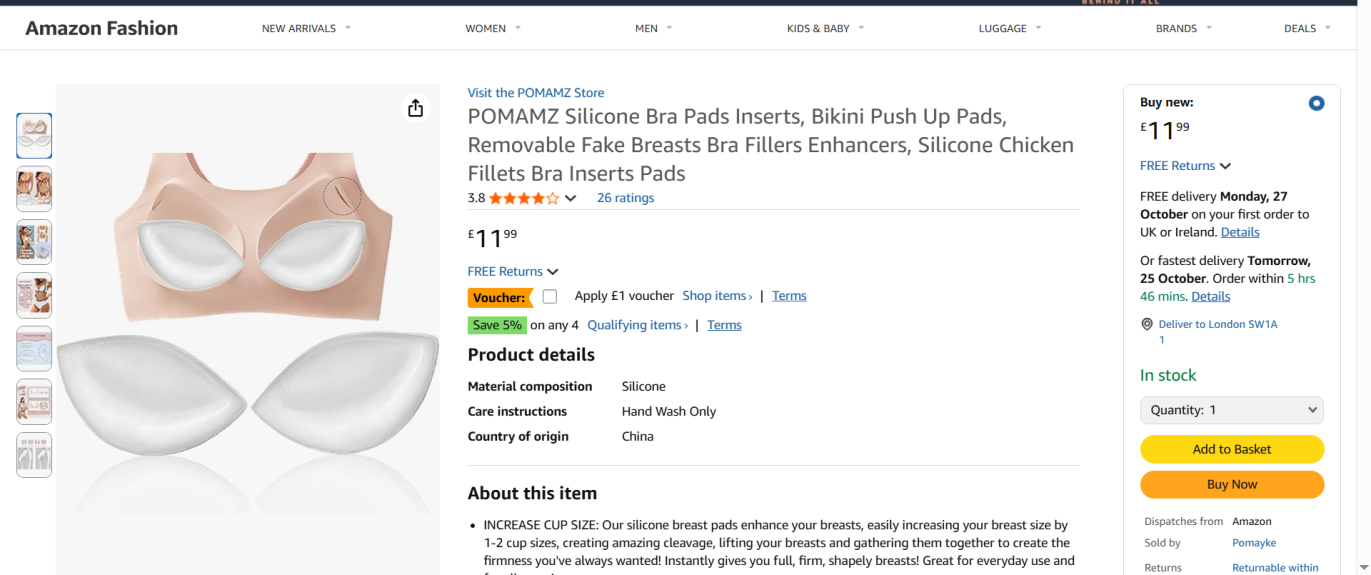1371x575 pixels.
Task: Select the Buy new radio button
Action: [1316, 103]
